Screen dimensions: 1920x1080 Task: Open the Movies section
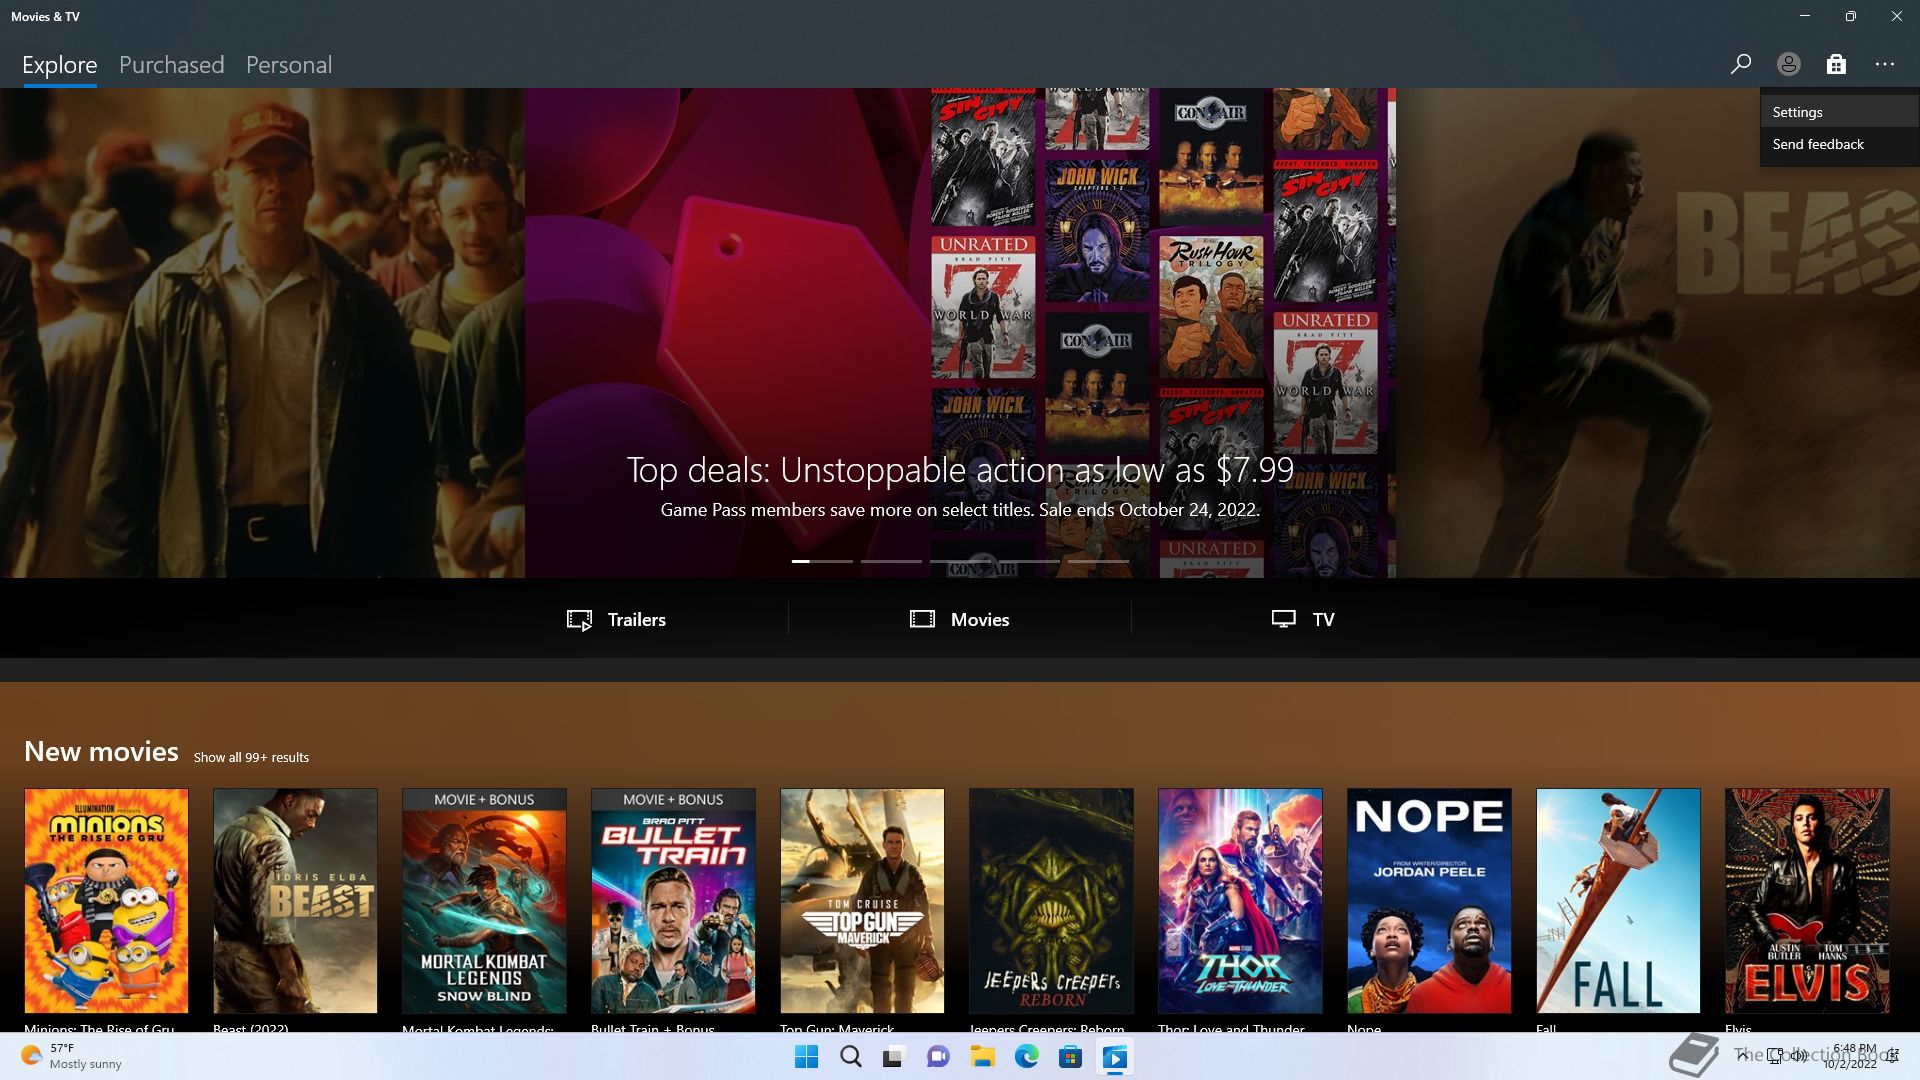(960, 619)
